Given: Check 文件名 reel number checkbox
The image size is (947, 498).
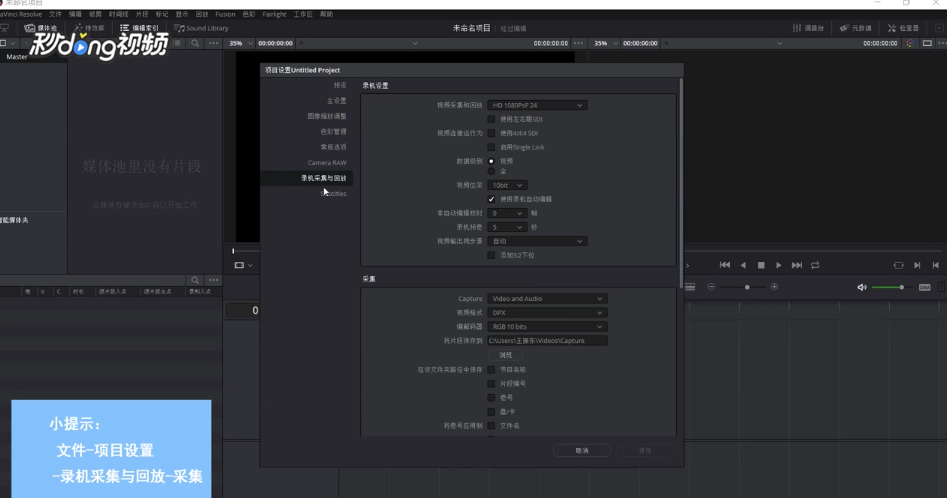Looking at the screenshot, I should point(491,426).
